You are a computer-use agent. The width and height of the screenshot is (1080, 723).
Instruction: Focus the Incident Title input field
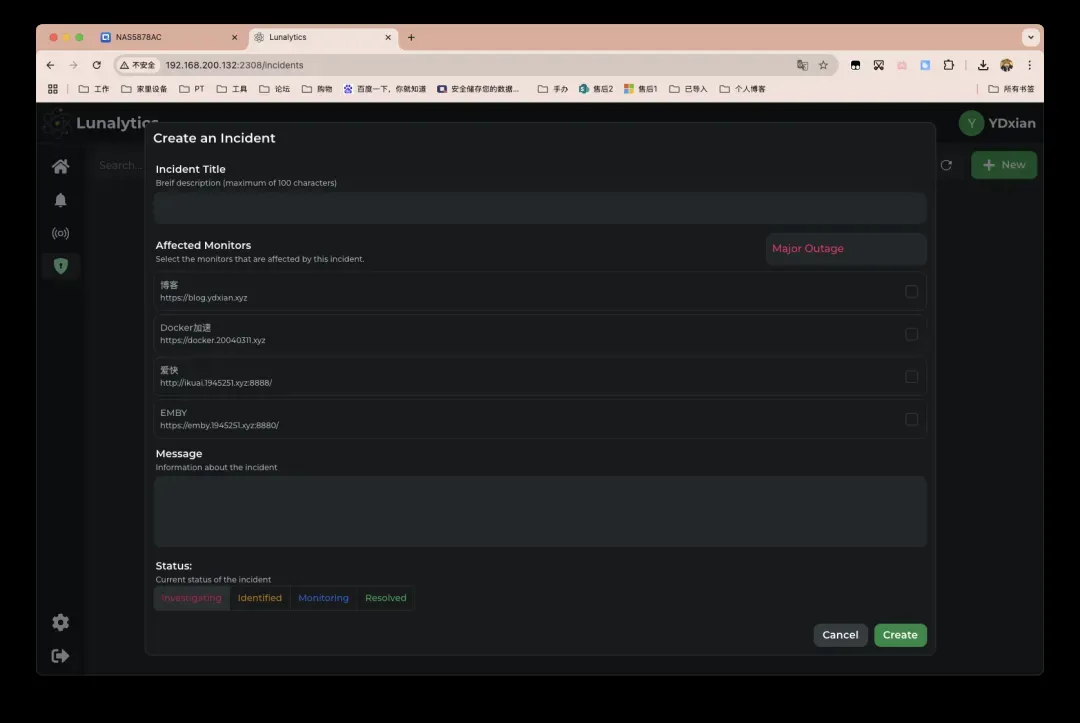click(540, 208)
